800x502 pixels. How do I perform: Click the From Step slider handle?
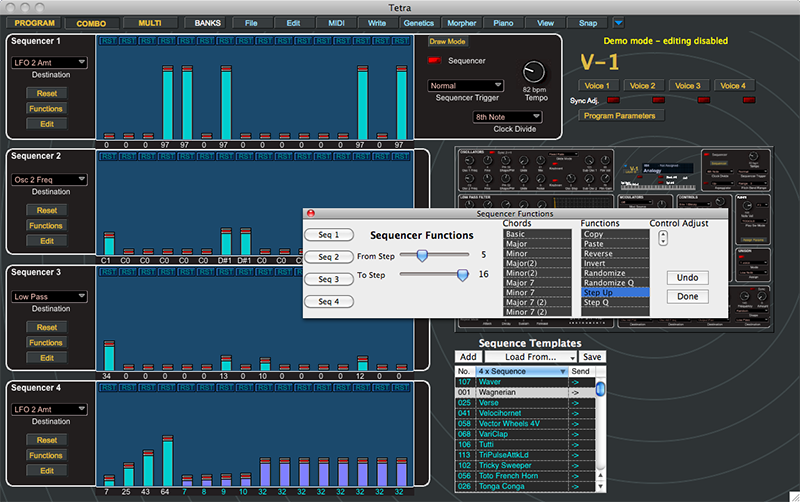422,256
